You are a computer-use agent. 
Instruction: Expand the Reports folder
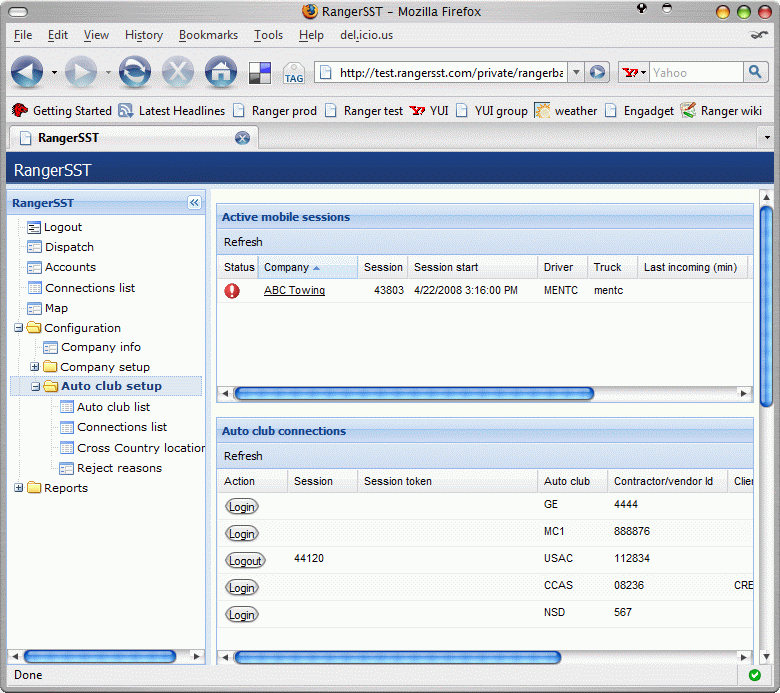[x=18, y=488]
